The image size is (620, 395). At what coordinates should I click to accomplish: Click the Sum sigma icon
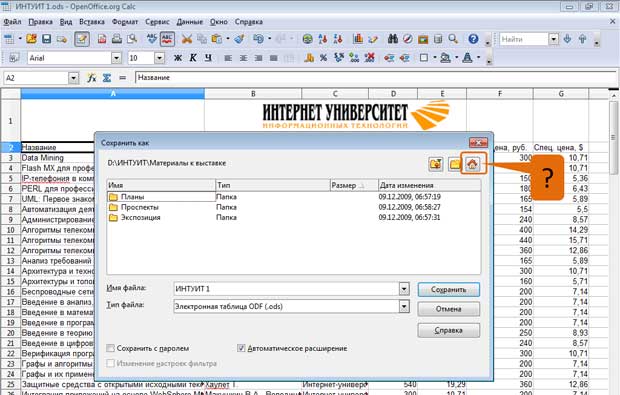pyautogui.click(x=107, y=78)
